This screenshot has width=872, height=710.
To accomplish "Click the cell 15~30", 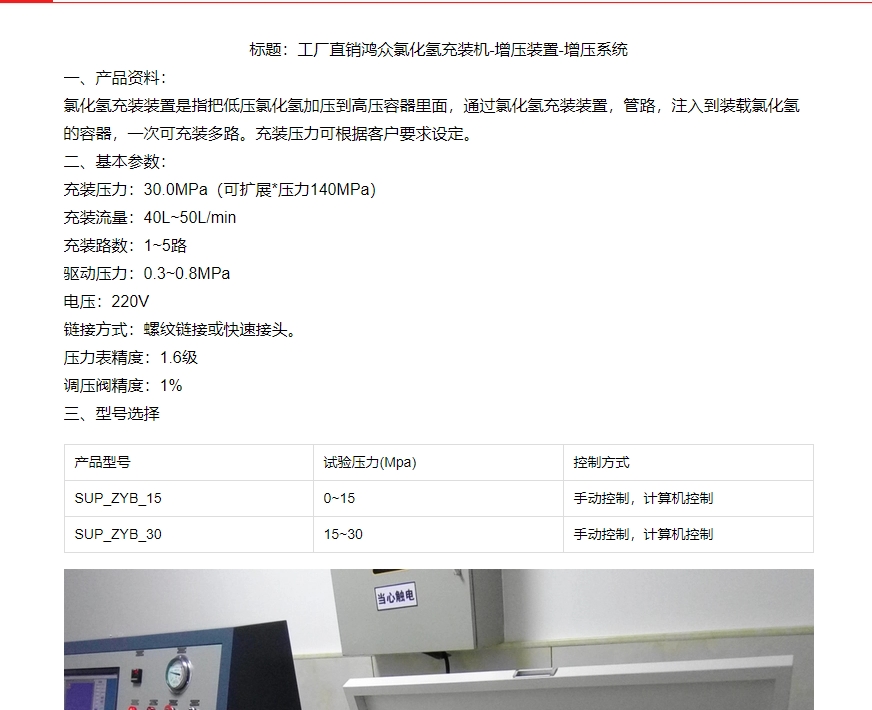I will coord(438,535).
